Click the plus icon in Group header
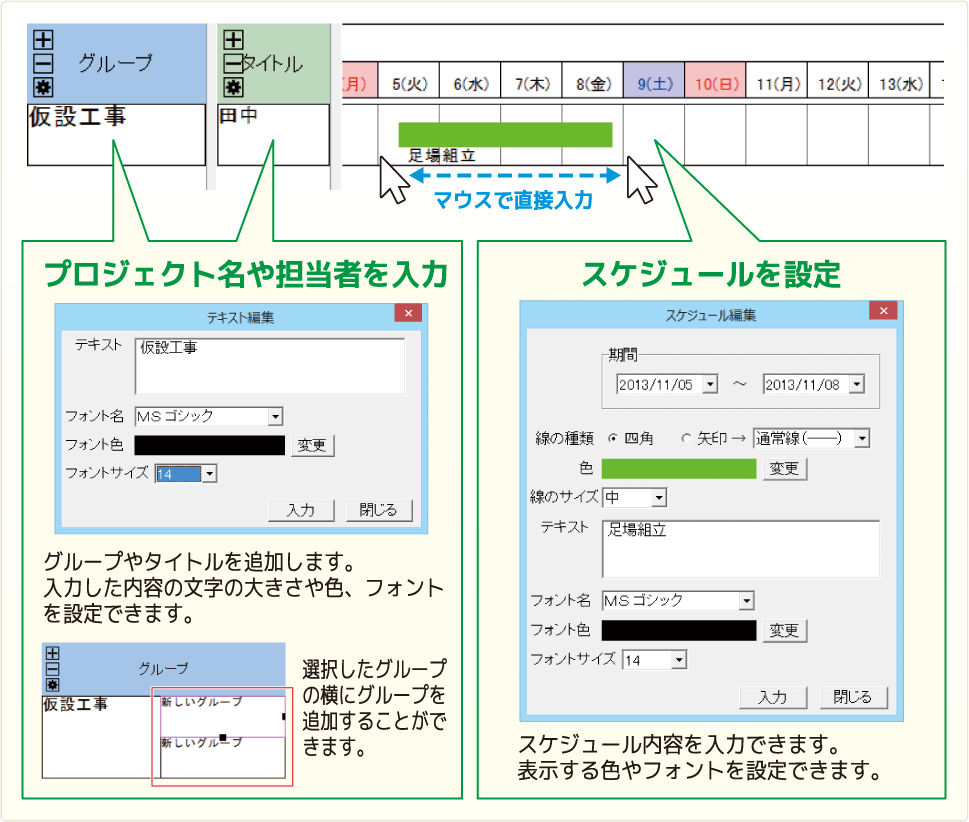This screenshot has width=969, height=822. point(43,40)
